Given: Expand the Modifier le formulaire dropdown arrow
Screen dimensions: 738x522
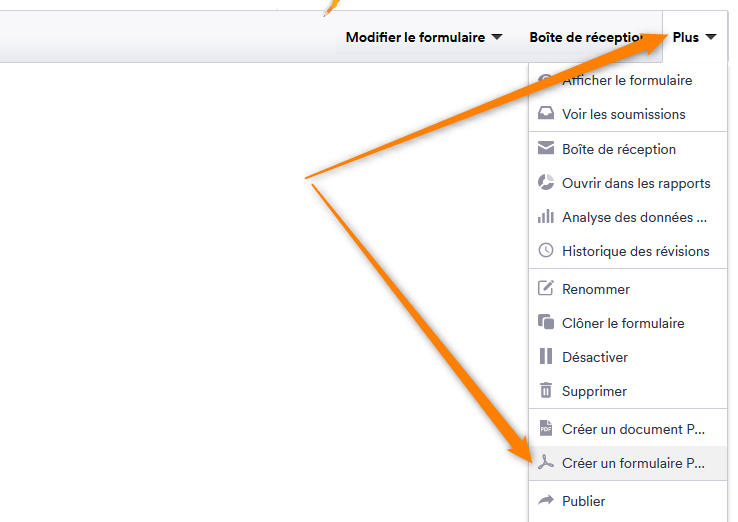Looking at the screenshot, I should tap(497, 37).
